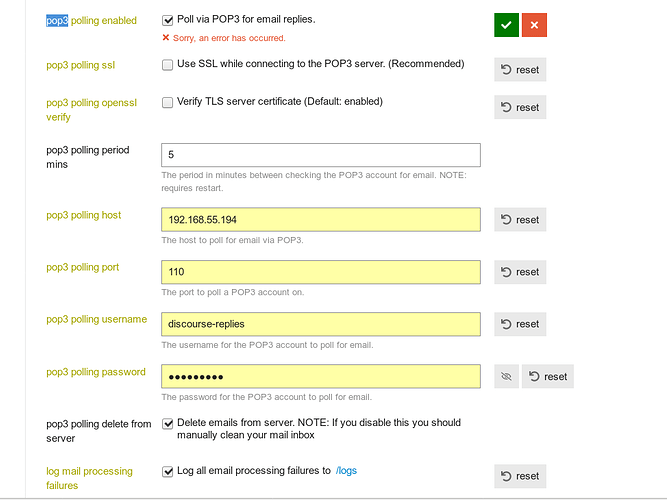This screenshot has height=500, width=667.
Task: Cancel pop3 polling enabled change with red X
Action: tap(534, 25)
